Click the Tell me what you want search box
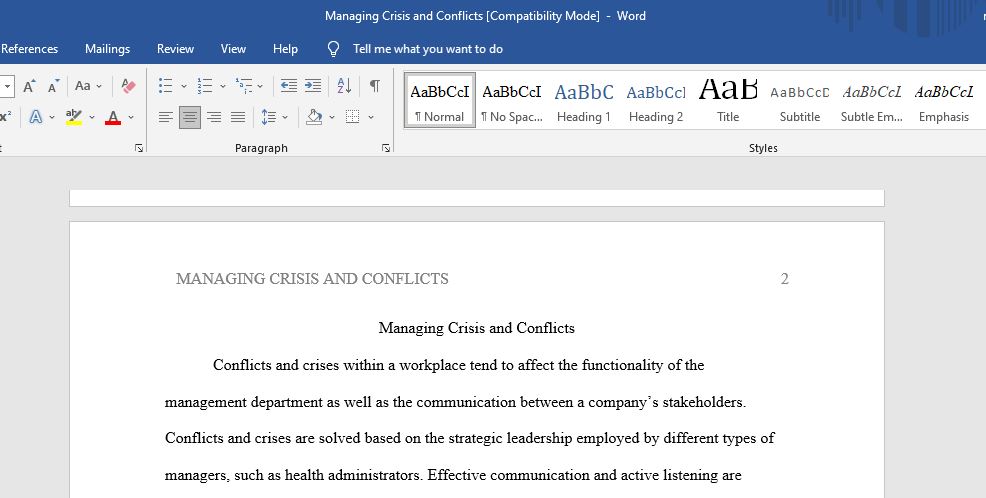 click(428, 49)
